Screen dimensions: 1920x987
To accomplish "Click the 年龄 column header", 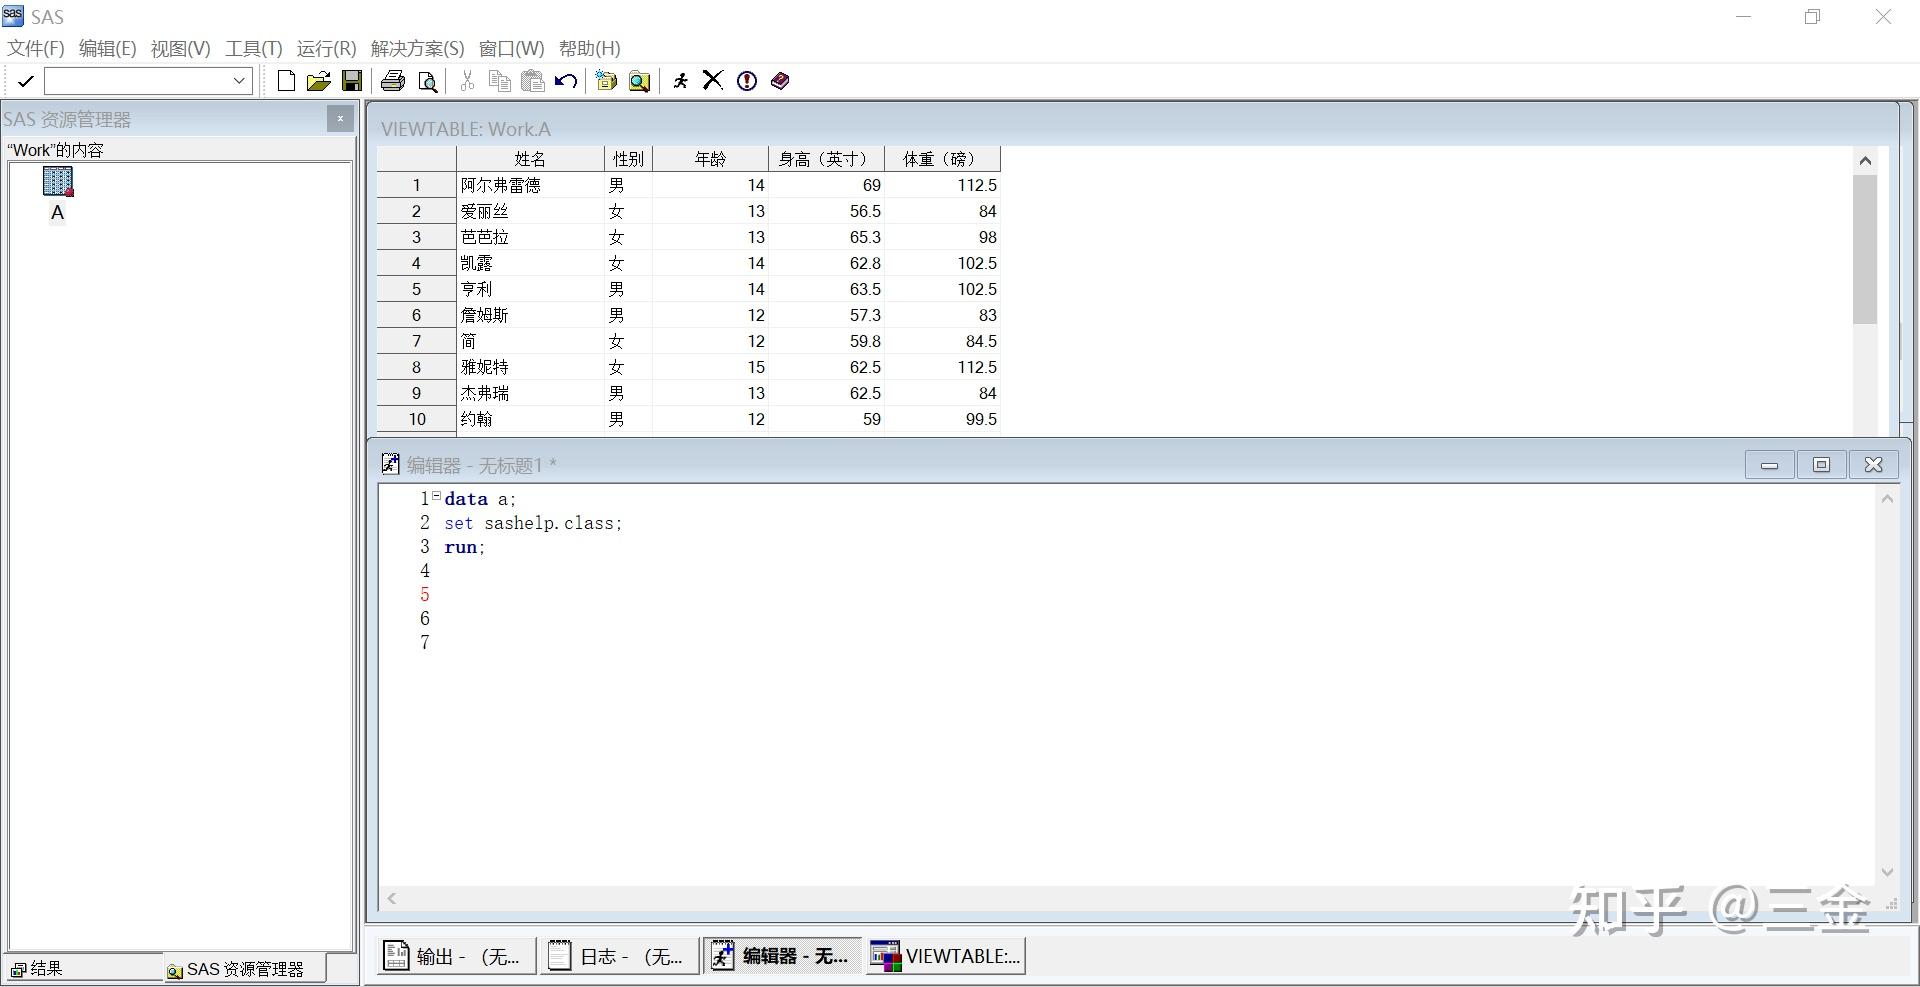I will tap(710, 159).
